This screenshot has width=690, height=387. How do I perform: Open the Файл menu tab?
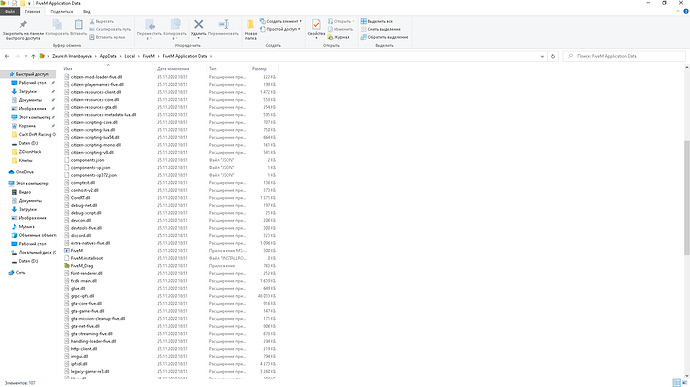[x=10, y=11]
